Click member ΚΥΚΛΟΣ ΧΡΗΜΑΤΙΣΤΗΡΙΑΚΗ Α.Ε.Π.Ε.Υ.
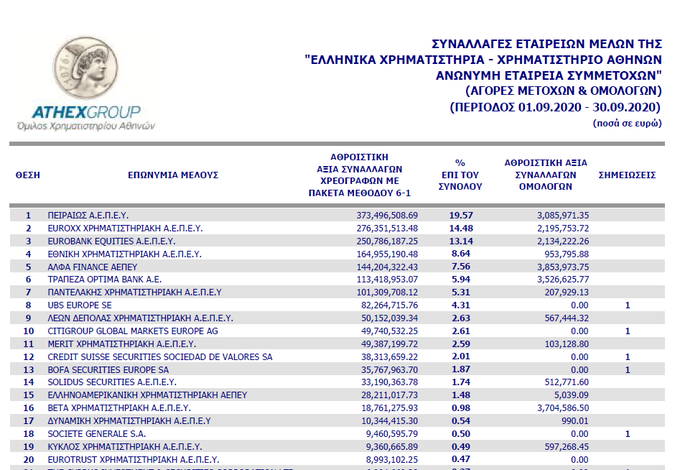Image resolution: width=680 pixels, height=470 pixels. [125, 447]
